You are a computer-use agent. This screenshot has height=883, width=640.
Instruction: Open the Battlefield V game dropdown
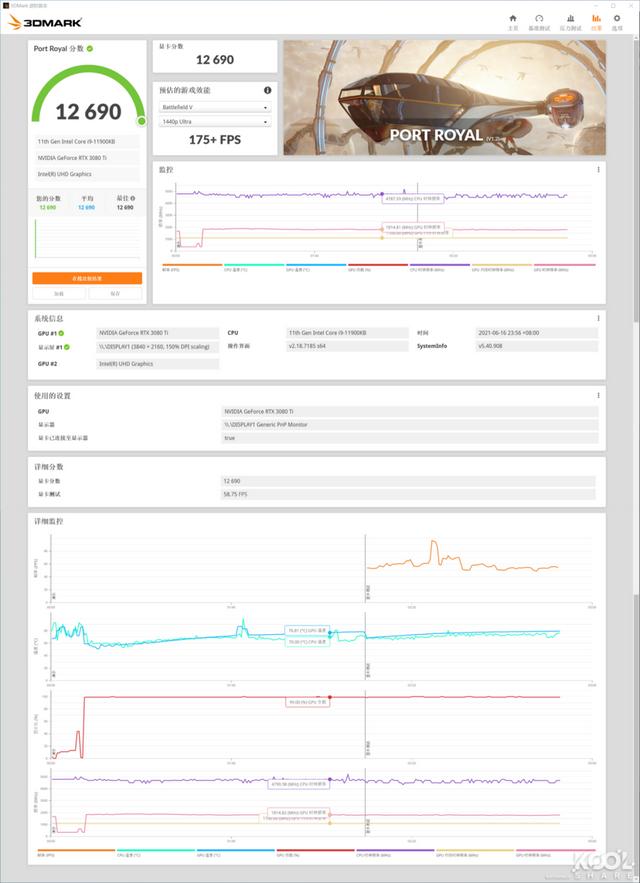(215, 107)
